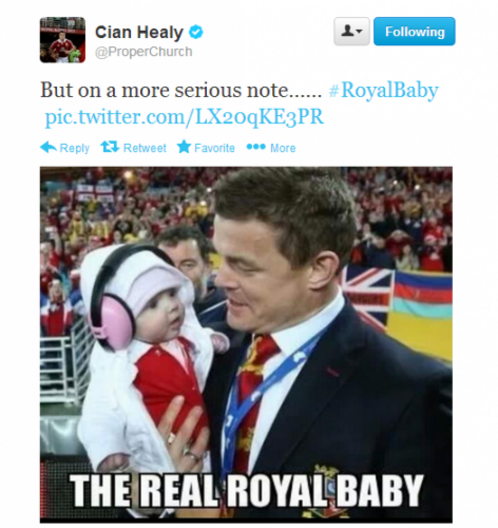Click the three-dot More icon
The width and height of the screenshot is (498, 528).
(x=256, y=147)
